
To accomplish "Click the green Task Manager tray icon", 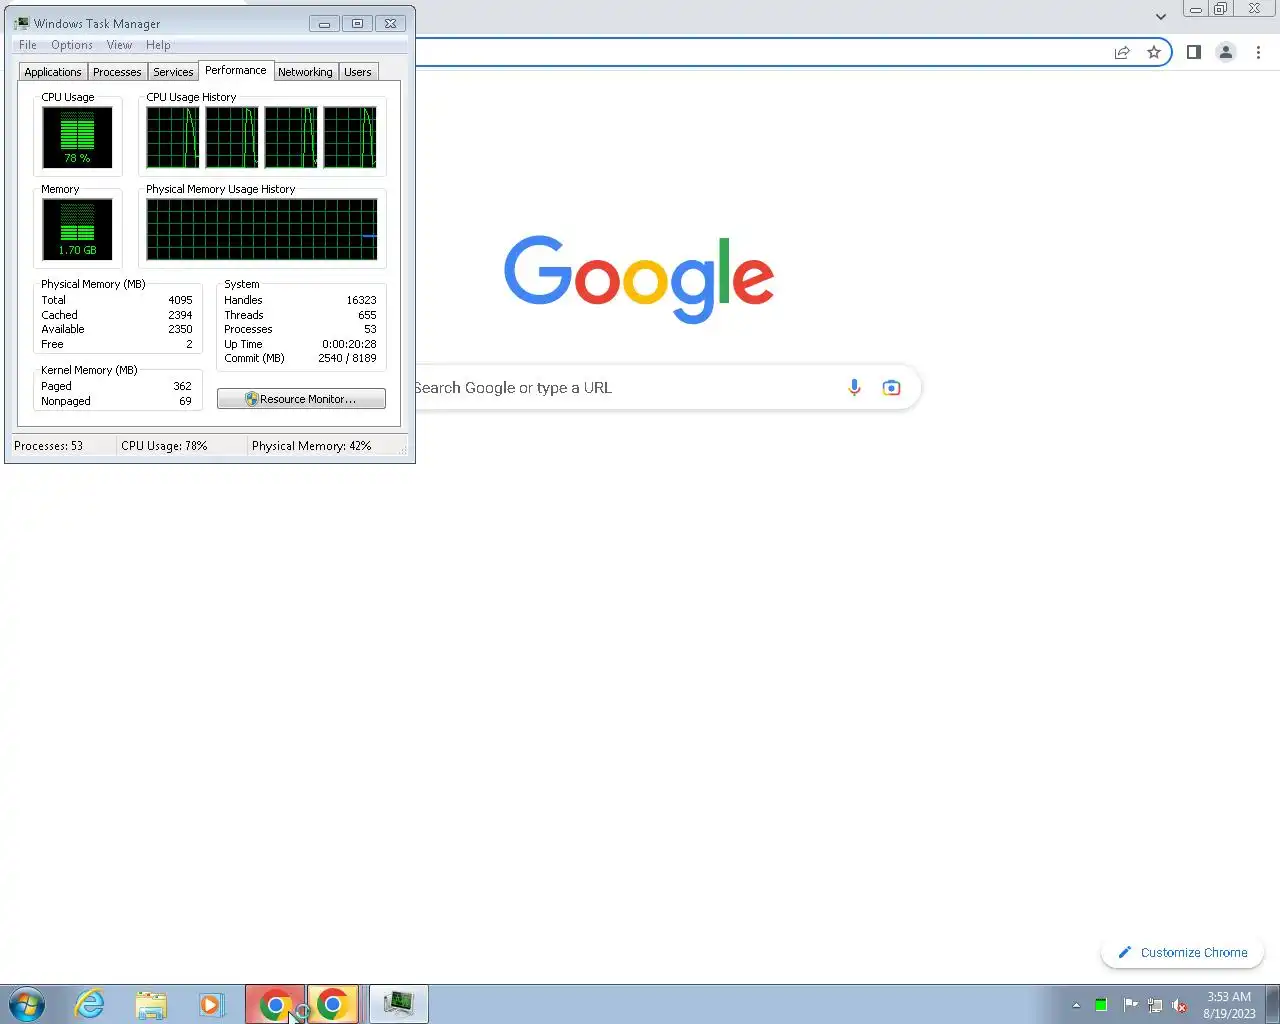I will [x=1101, y=1005].
